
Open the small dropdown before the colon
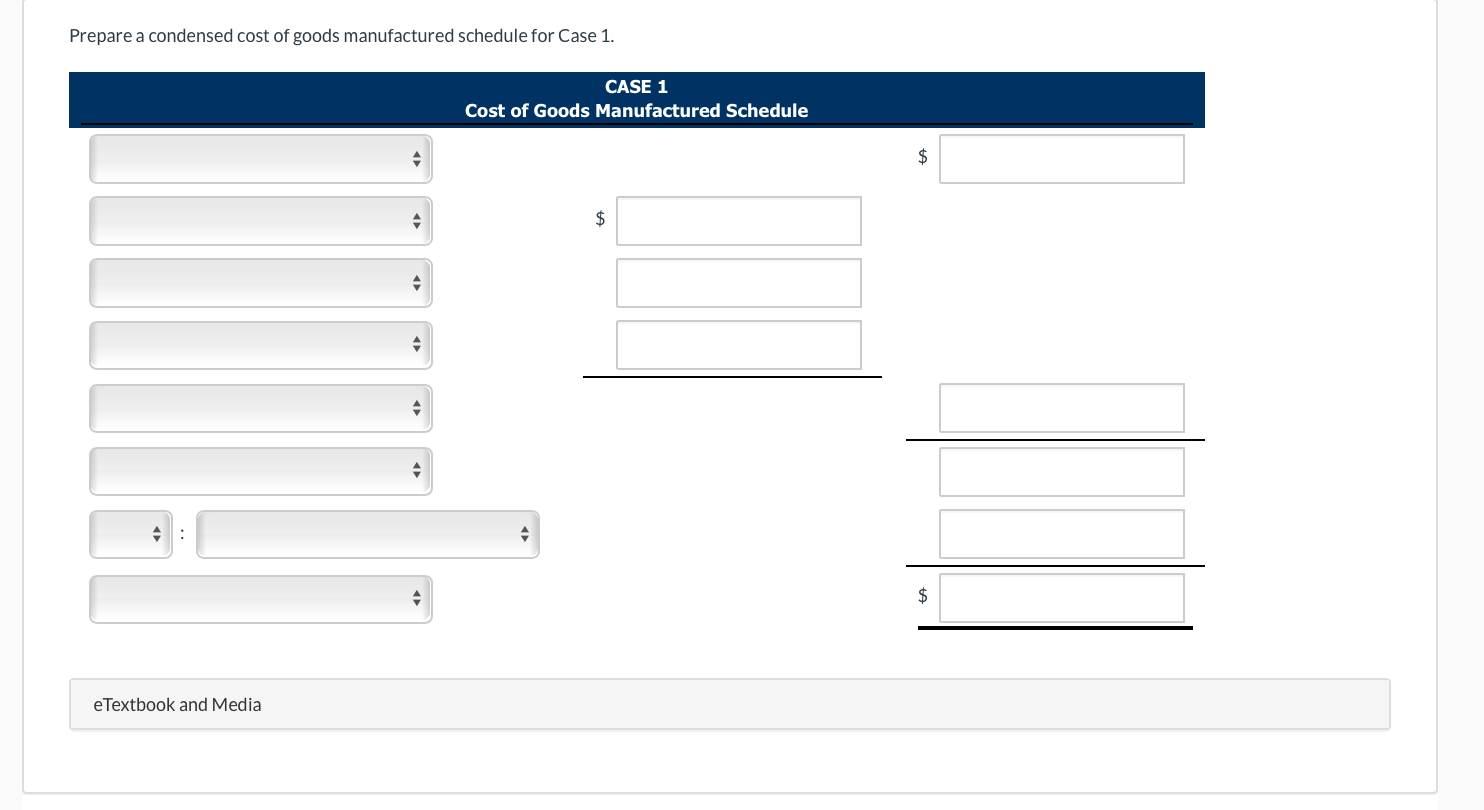130,533
